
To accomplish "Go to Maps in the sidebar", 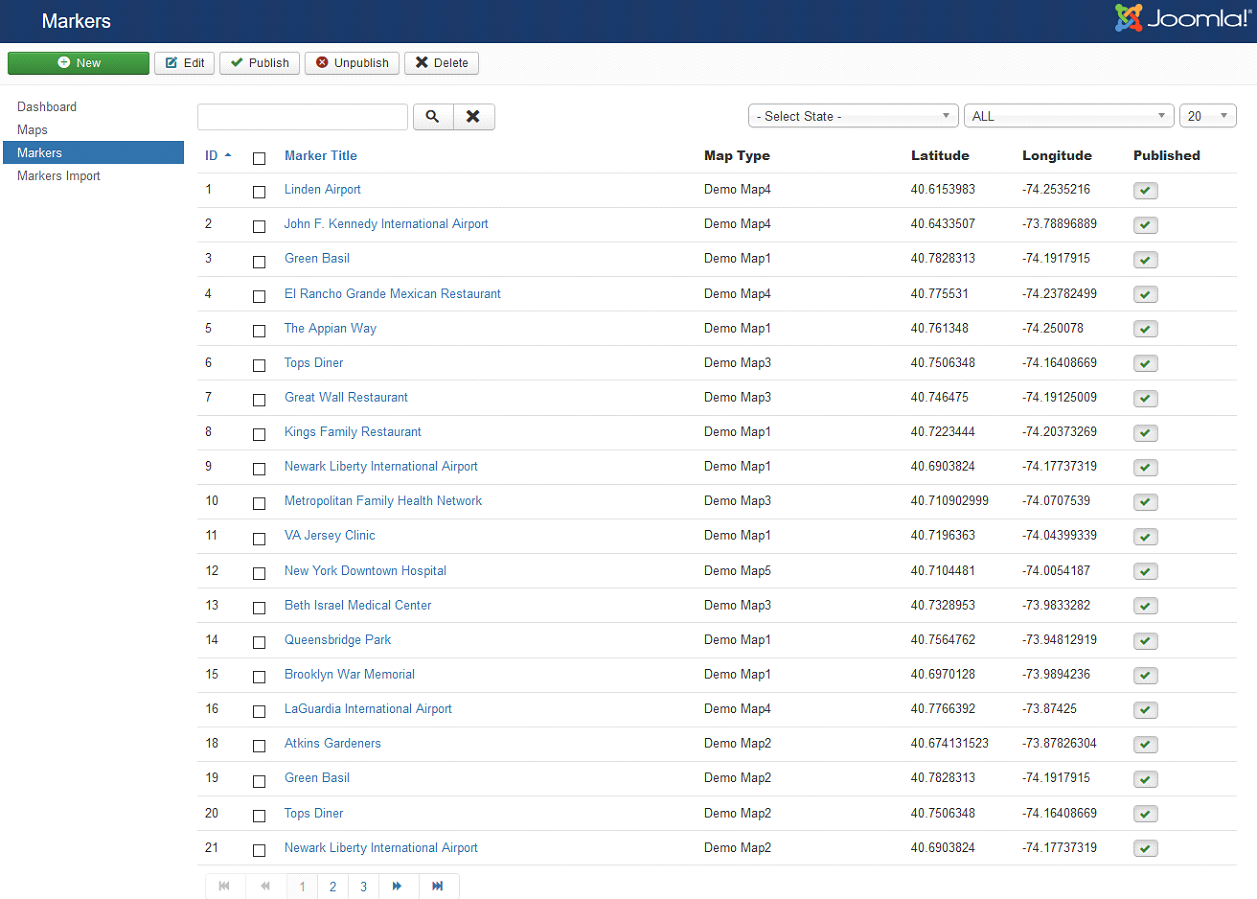I will click(x=33, y=130).
